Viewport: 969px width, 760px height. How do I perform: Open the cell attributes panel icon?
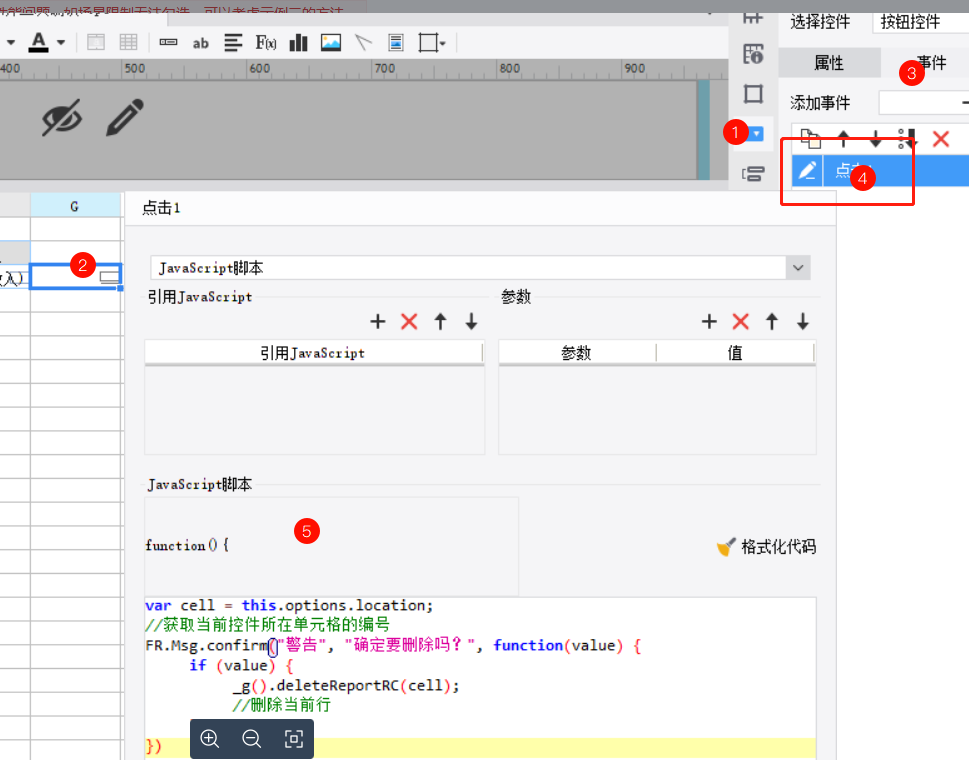coord(753,54)
